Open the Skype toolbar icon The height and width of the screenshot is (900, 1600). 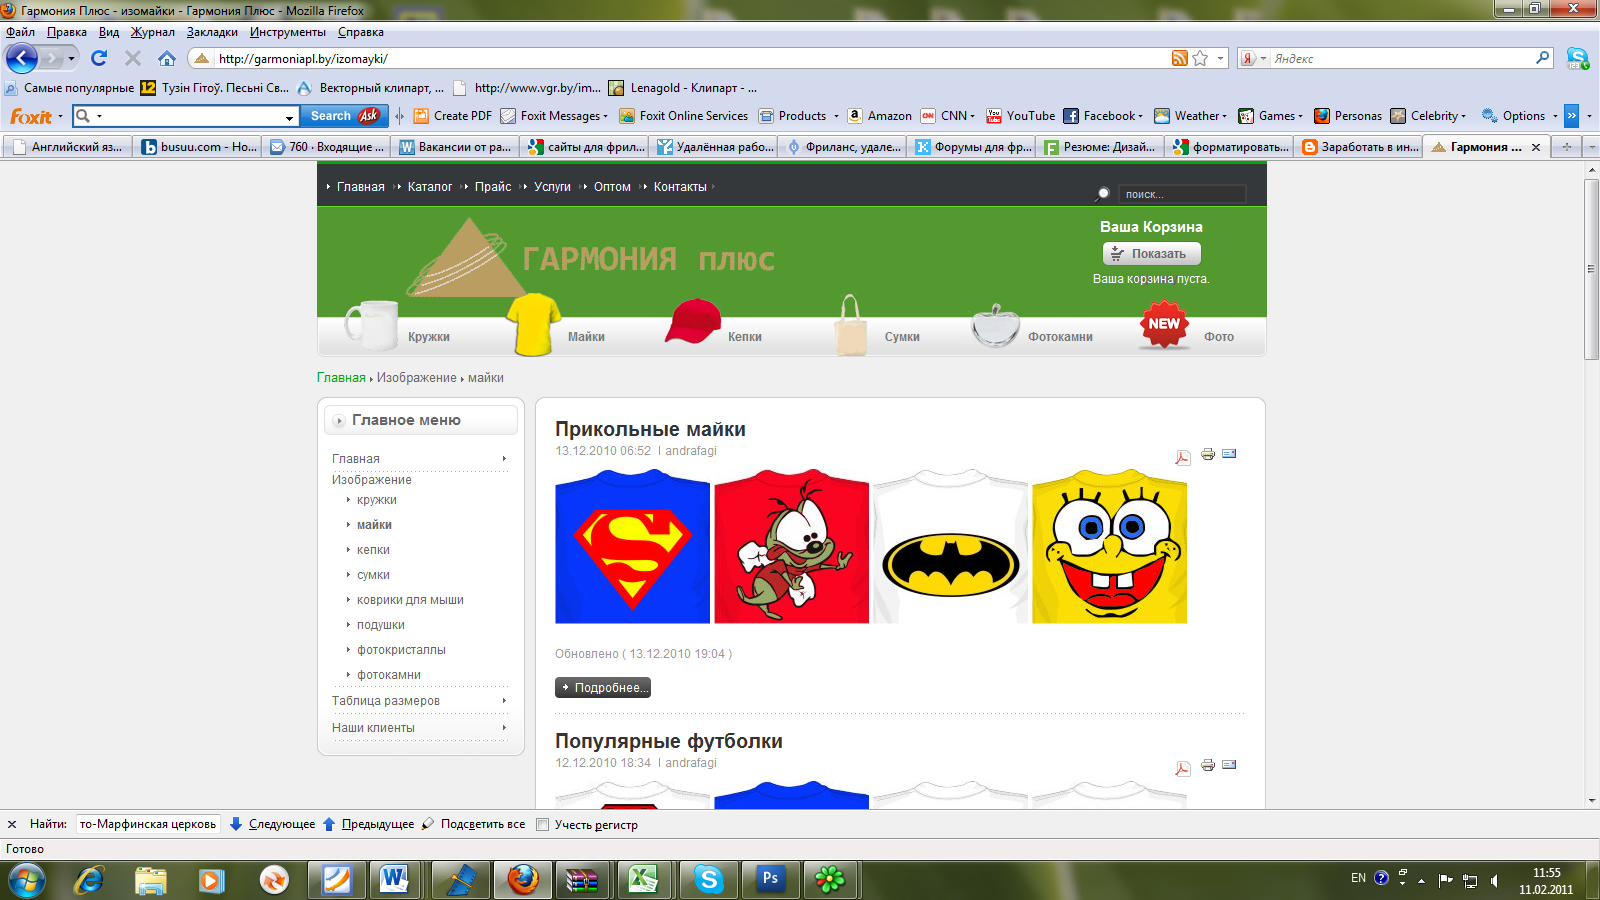click(x=1578, y=58)
